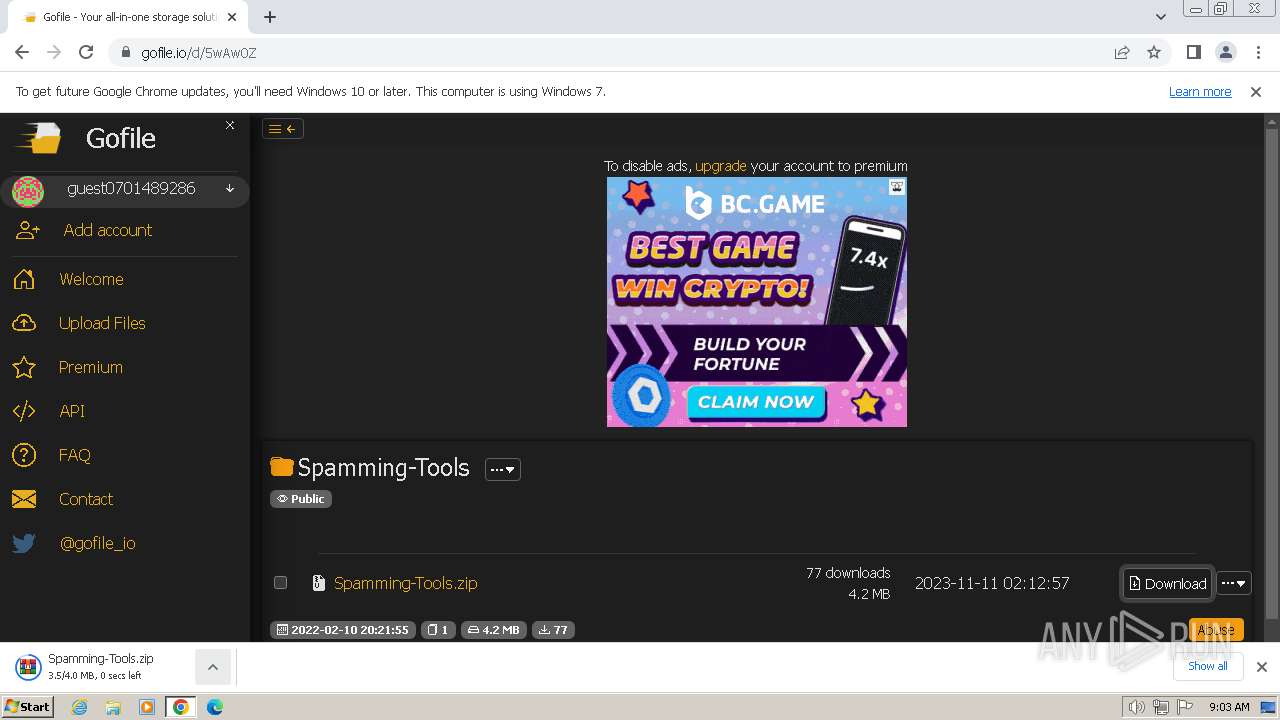Viewport: 1280px width, 720px height.
Task: Open a new browser tab
Action: click(x=270, y=16)
